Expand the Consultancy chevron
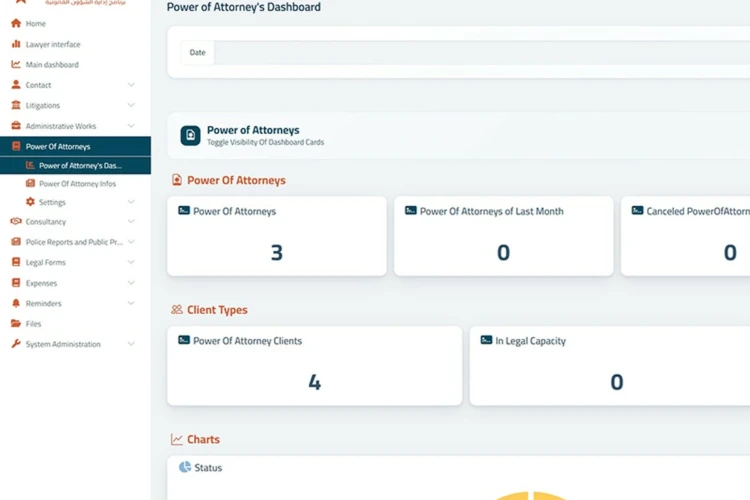This screenshot has width=750, height=500. (x=131, y=221)
